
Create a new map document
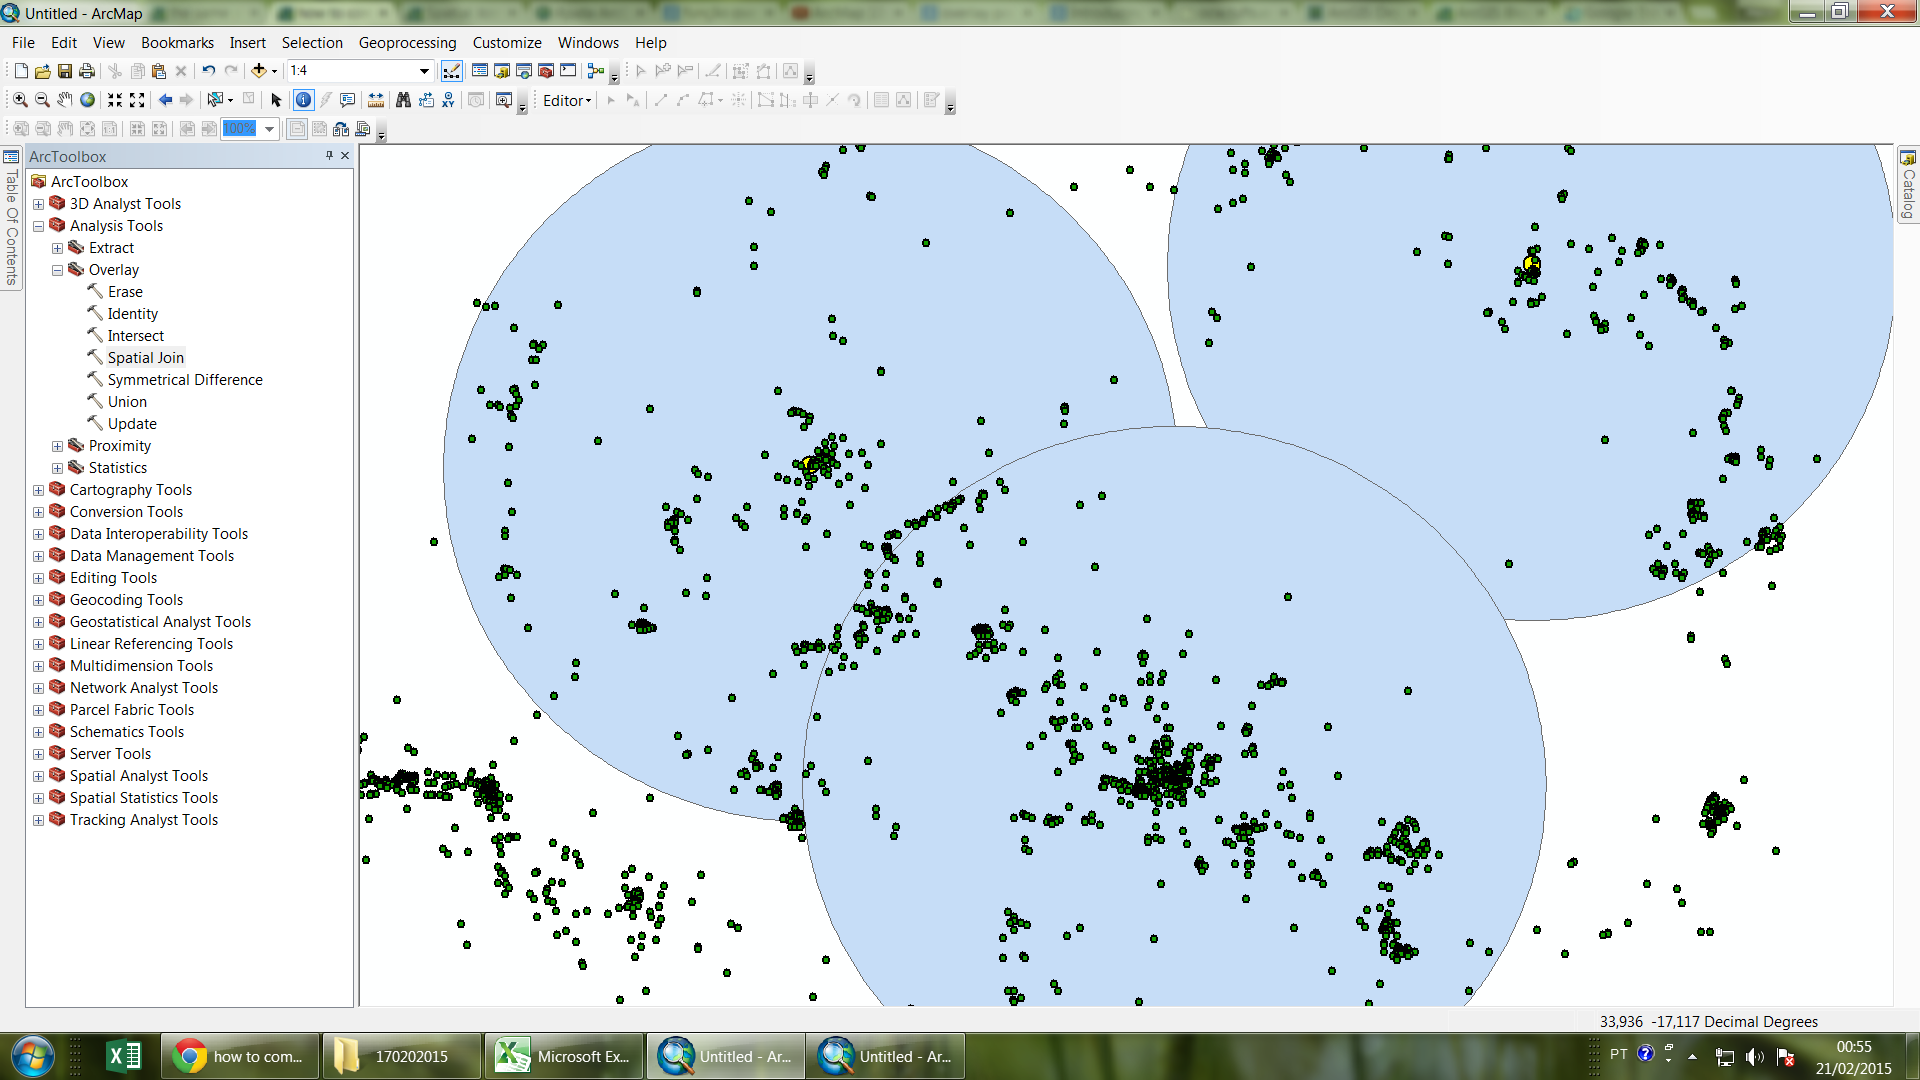tap(20, 71)
